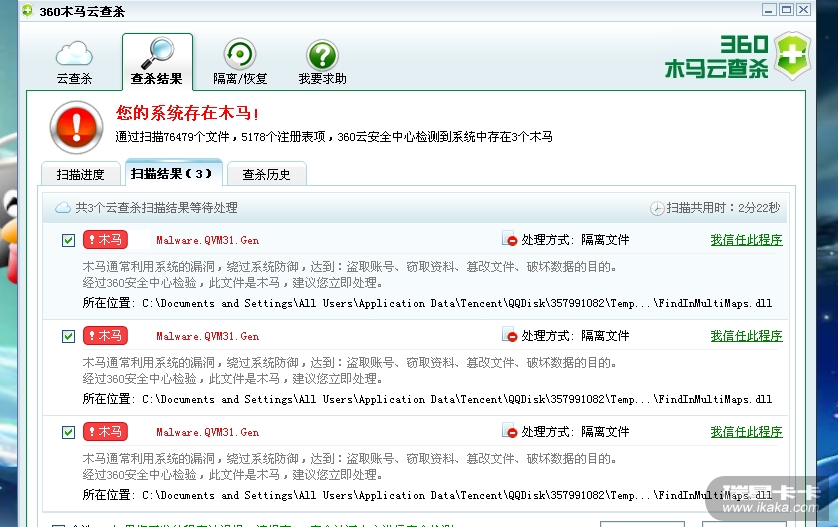Image resolution: width=838 pixels, height=527 pixels.
Task: Click 我信任此程序 link for first result
Action: coord(746,240)
